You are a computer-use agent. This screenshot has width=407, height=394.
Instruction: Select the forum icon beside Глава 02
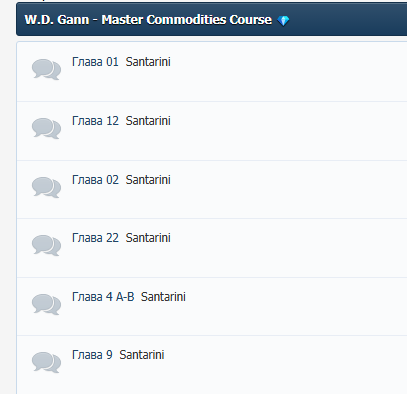(x=46, y=187)
